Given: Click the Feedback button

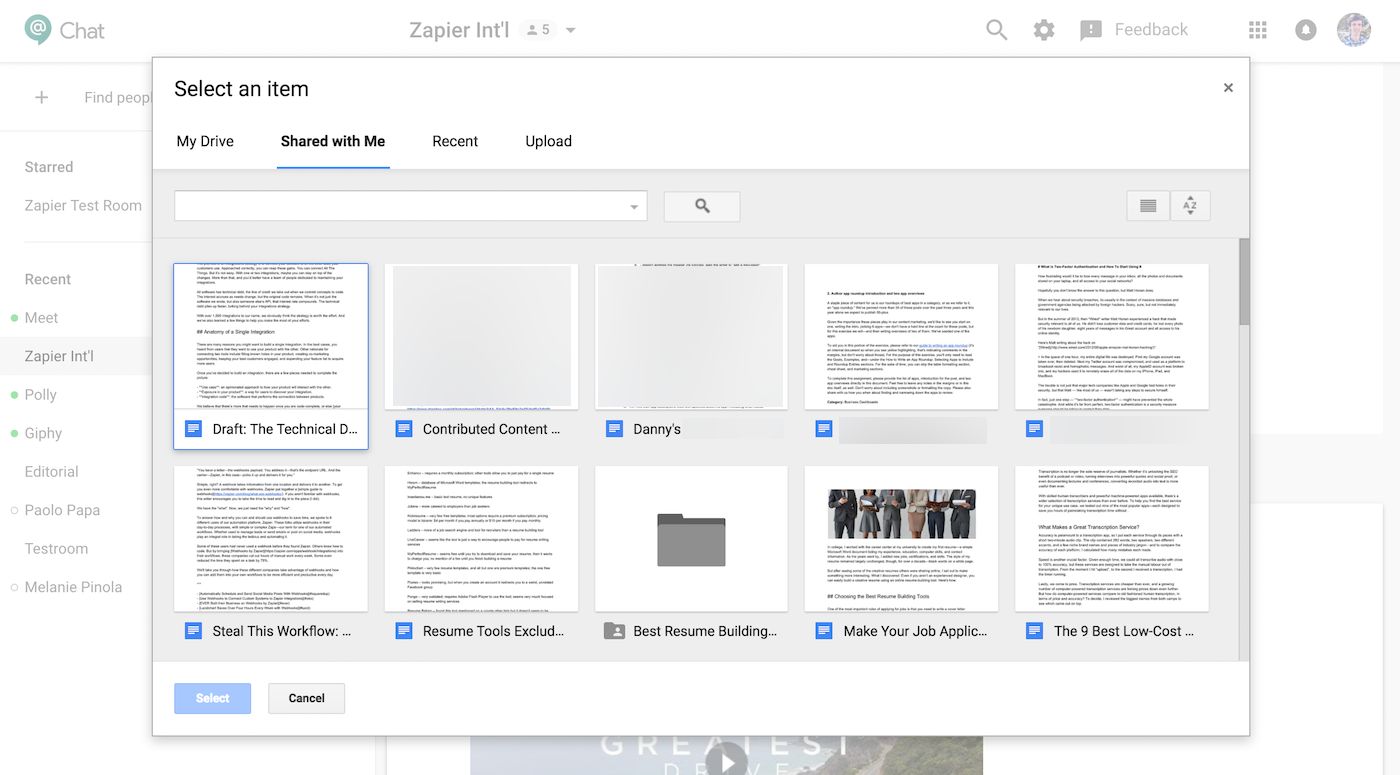Looking at the screenshot, I should tap(1134, 30).
